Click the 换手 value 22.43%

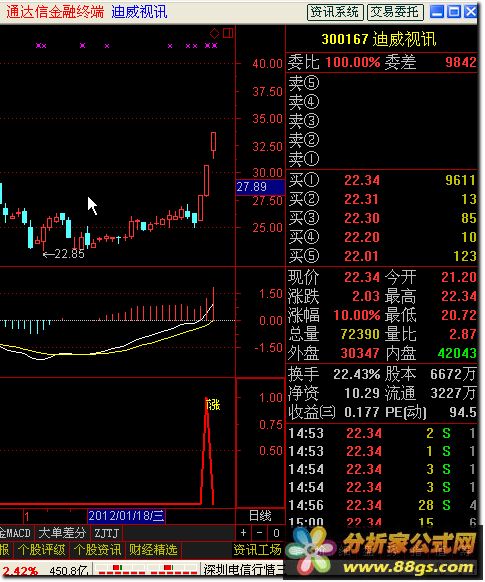point(357,375)
